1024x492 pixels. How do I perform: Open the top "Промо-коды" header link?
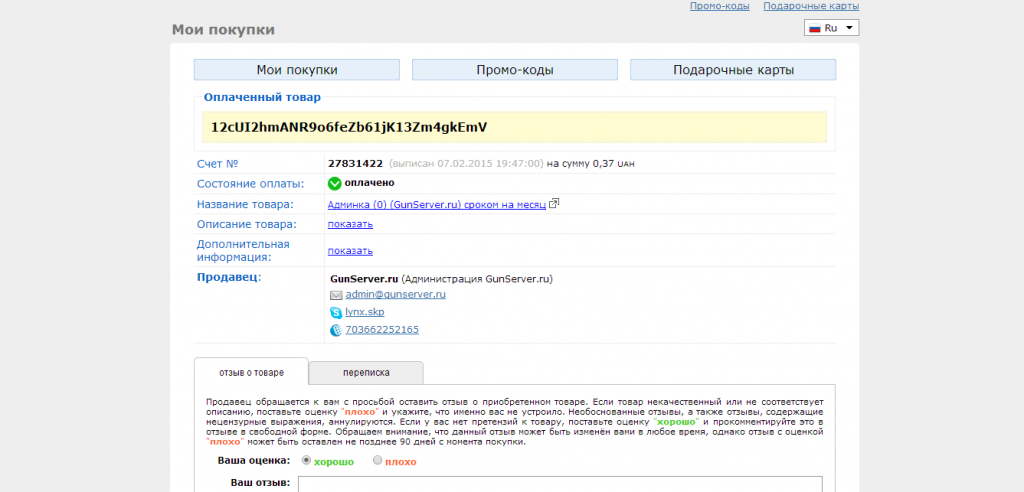(719, 6)
